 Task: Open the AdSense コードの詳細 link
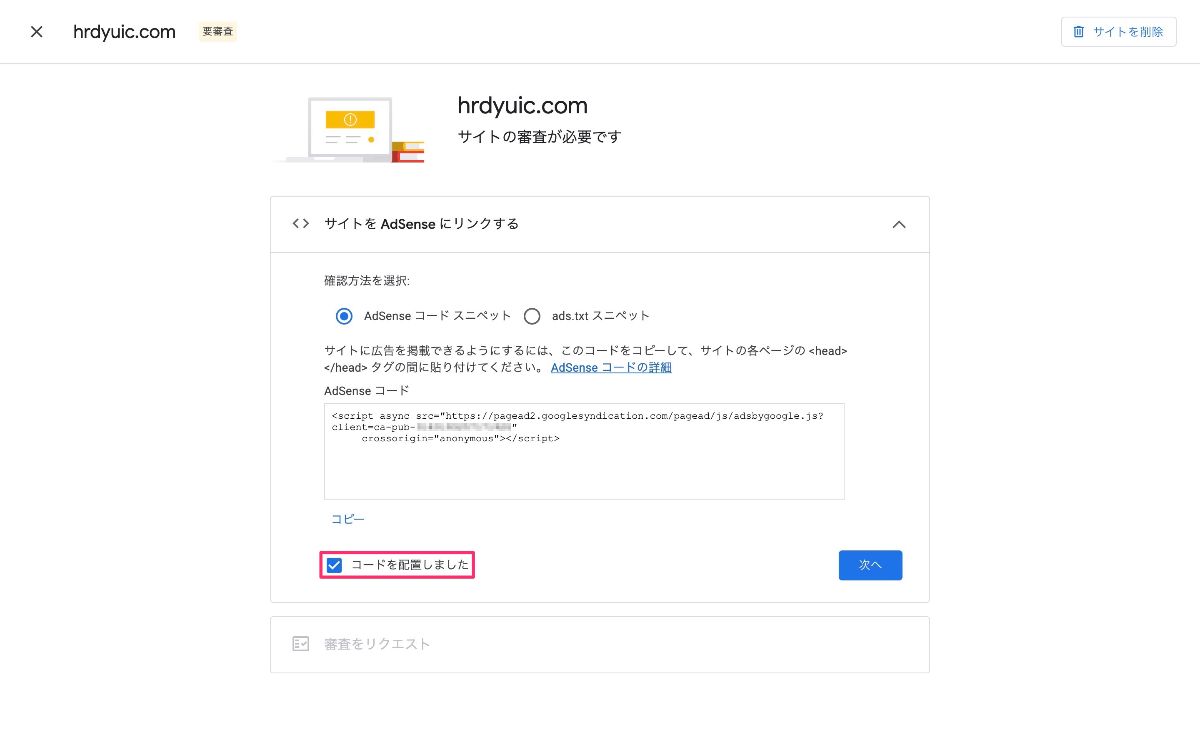611,368
